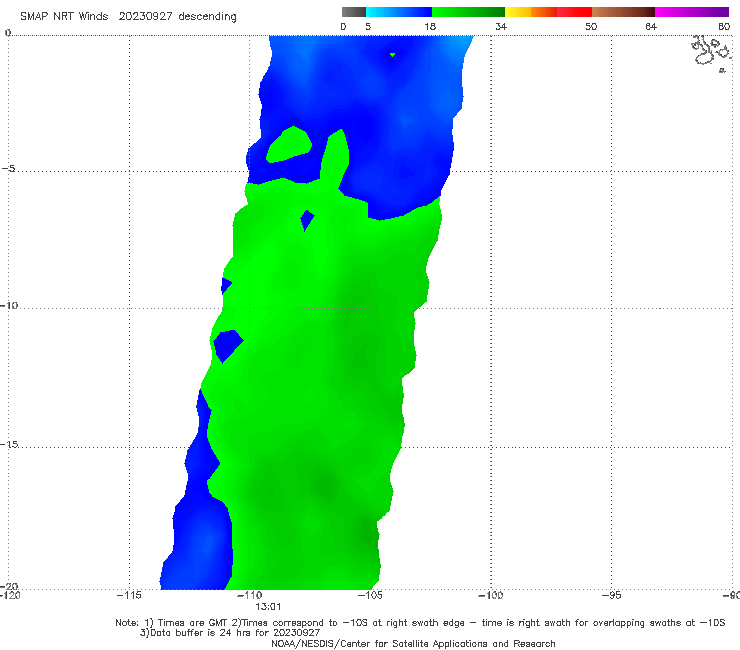
Task: Click the color bar label '18'
Action: pos(430,26)
